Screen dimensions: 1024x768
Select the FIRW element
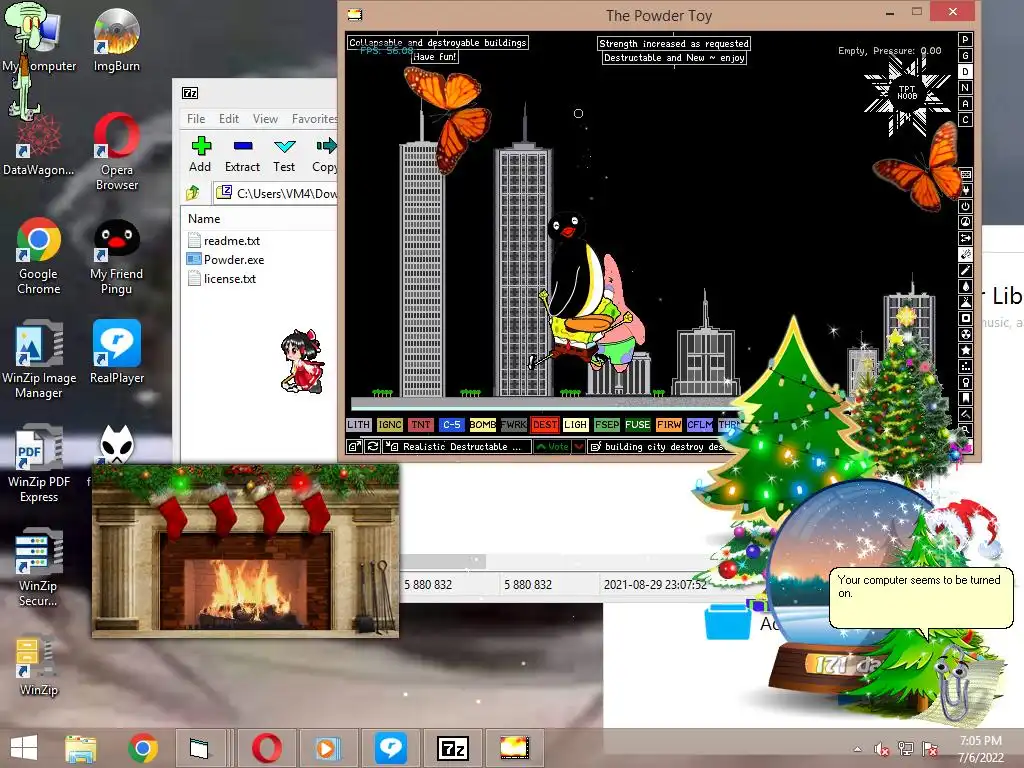[x=669, y=424]
